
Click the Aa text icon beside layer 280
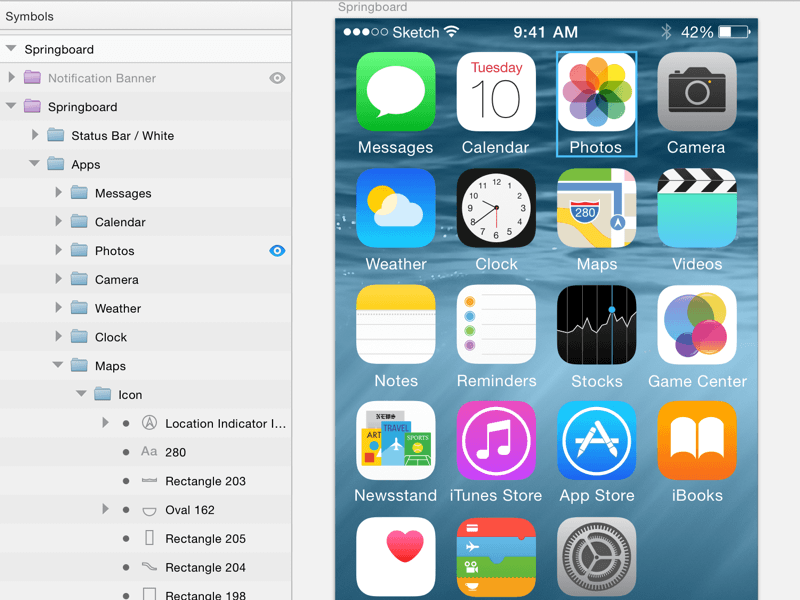coord(148,452)
